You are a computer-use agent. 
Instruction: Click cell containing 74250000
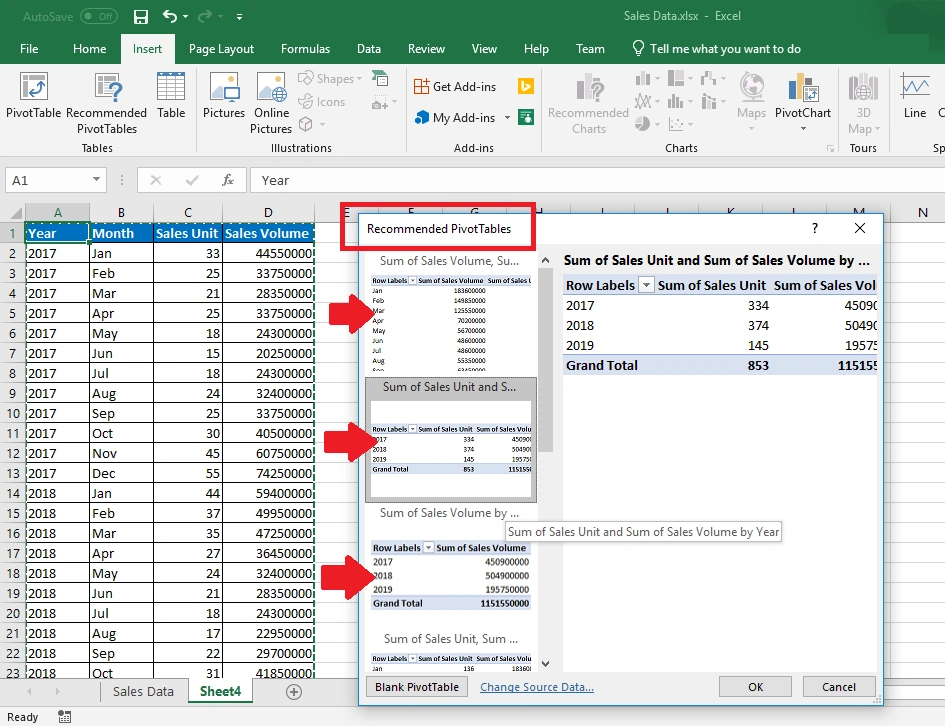pyautogui.click(x=268, y=474)
